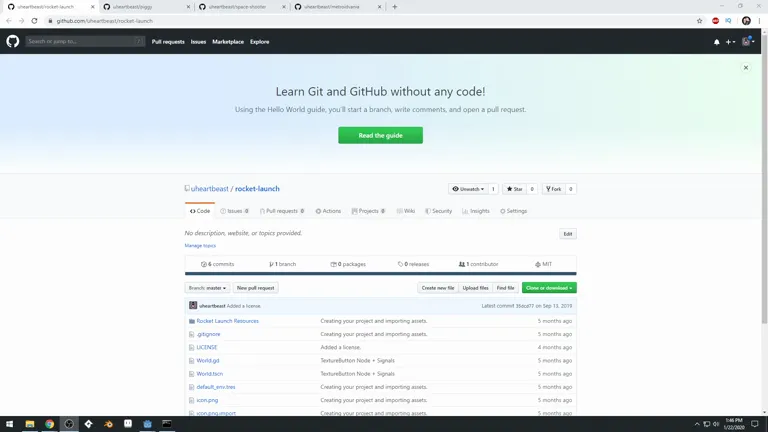The image size is (768, 432).
Task: Dismiss the Learn Git banner with X
Action: click(x=746, y=68)
